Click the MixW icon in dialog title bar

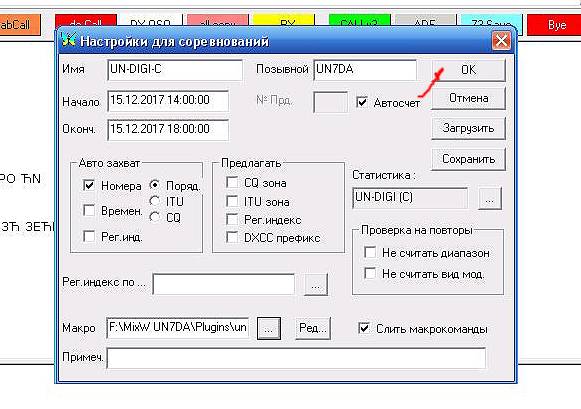point(69,40)
